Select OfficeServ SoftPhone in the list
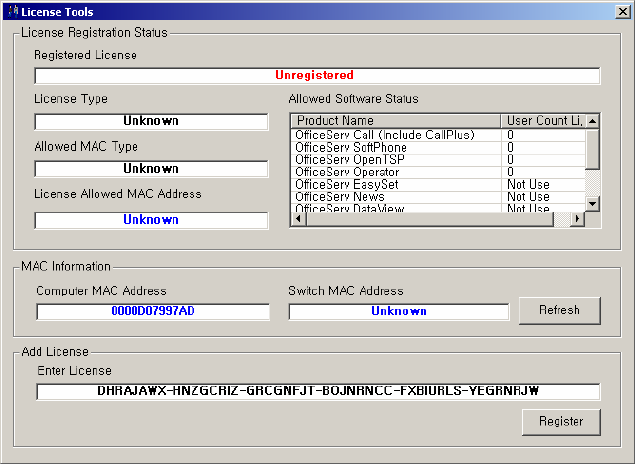 pos(351,147)
